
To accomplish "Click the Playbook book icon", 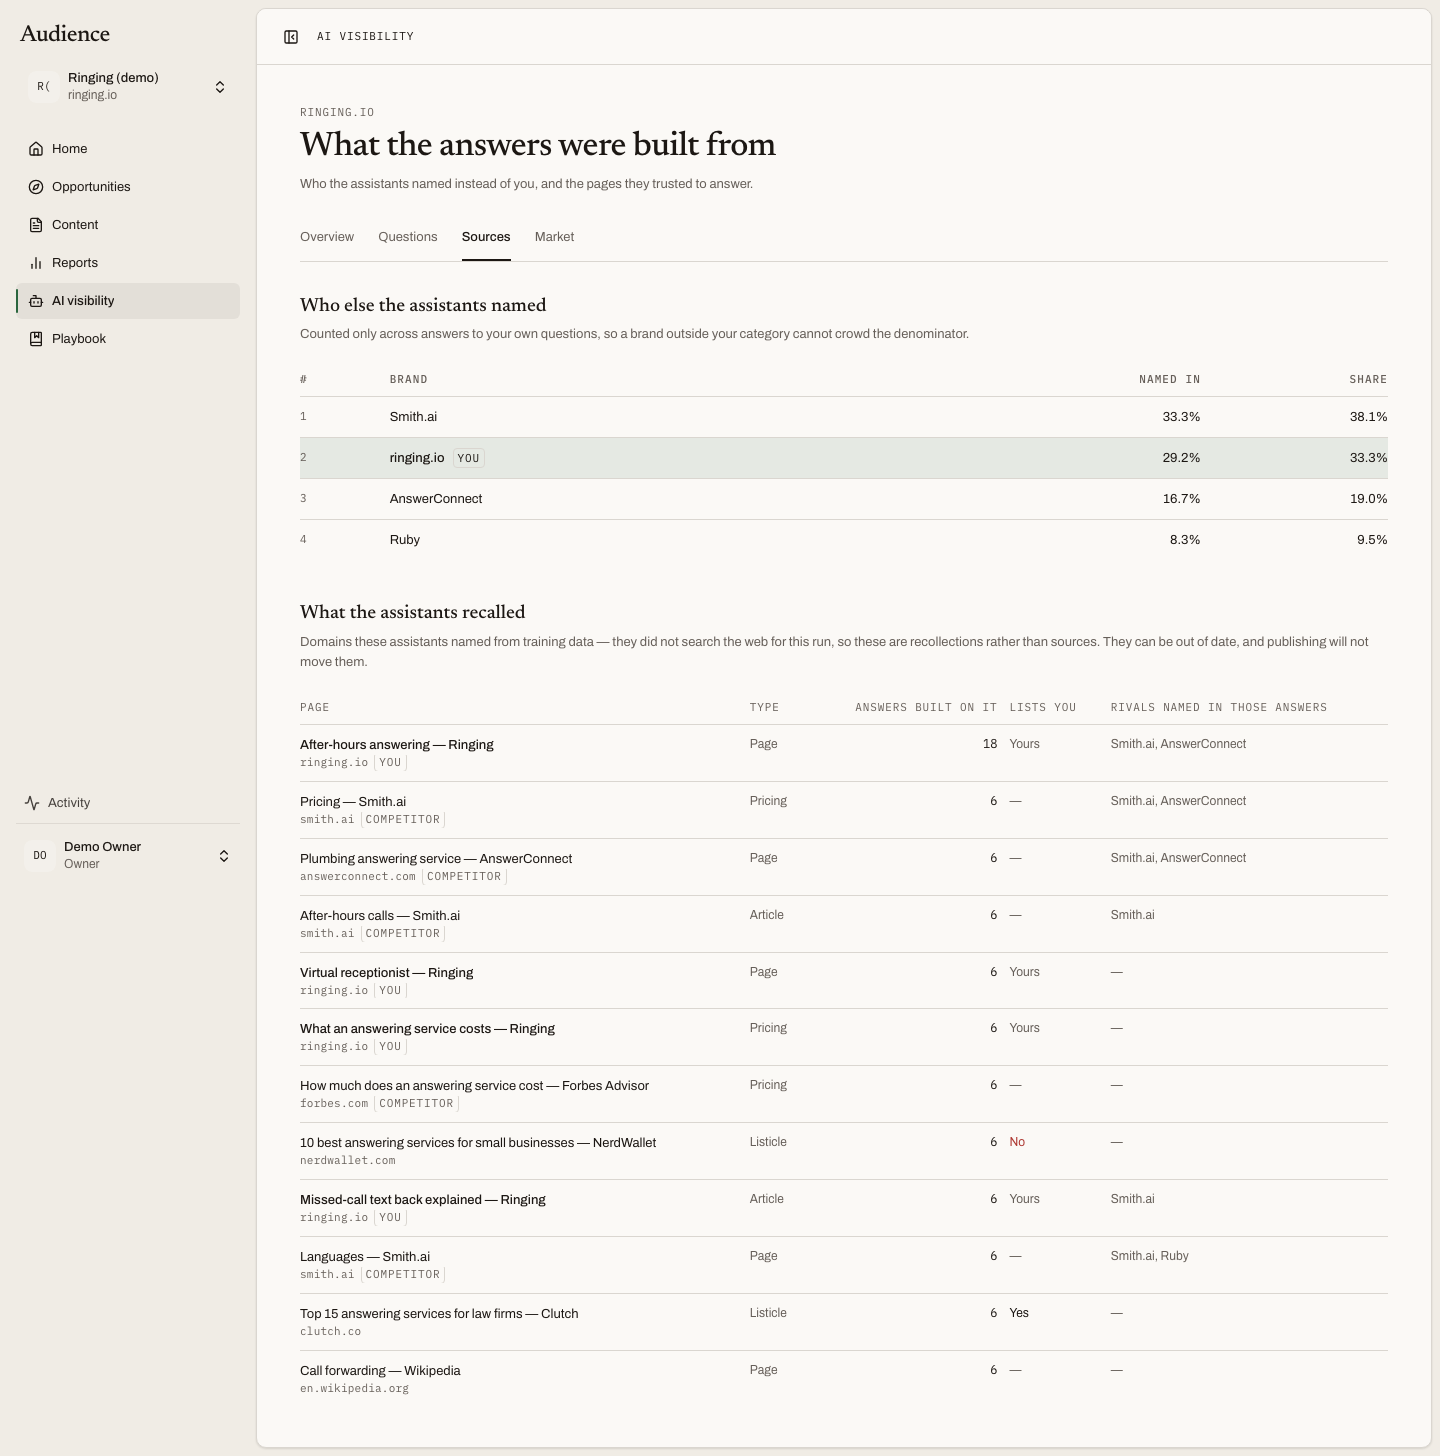I will [x=36, y=339].
